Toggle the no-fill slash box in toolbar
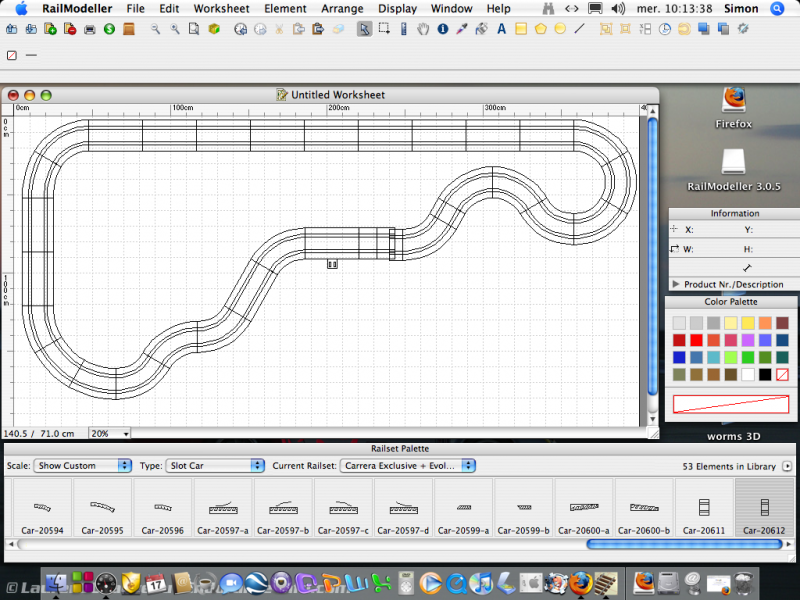Image resolution: width=800 pixels, height=600 pixels. click(11, 55)
